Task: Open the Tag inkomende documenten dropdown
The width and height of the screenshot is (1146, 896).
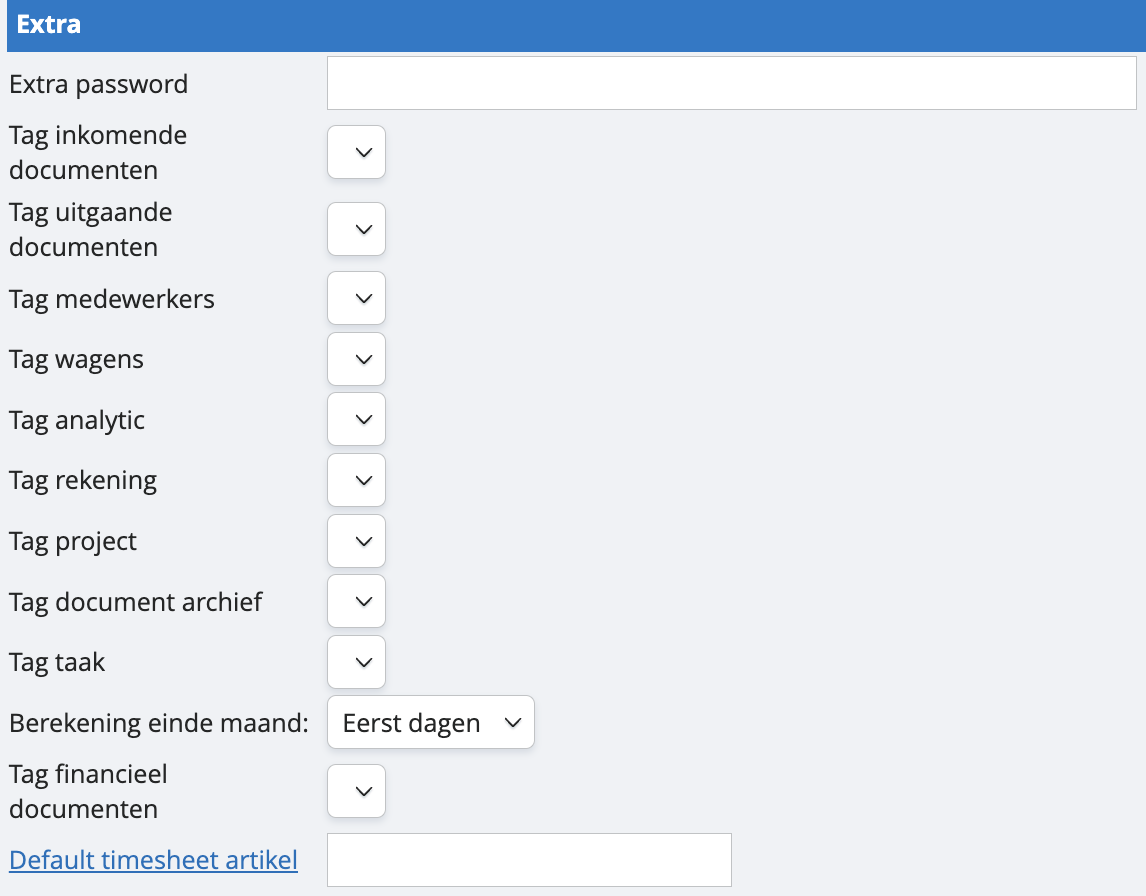Action: [x=357, y=152]
